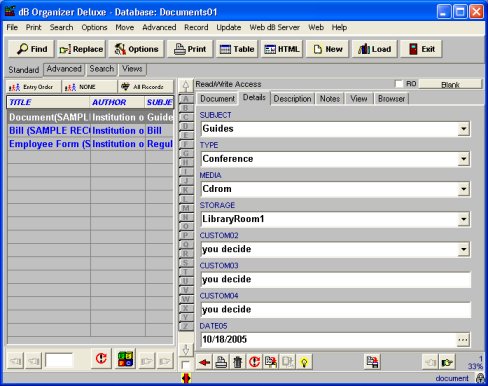Click the red refresh icon next to trash can

coord(254,362)
